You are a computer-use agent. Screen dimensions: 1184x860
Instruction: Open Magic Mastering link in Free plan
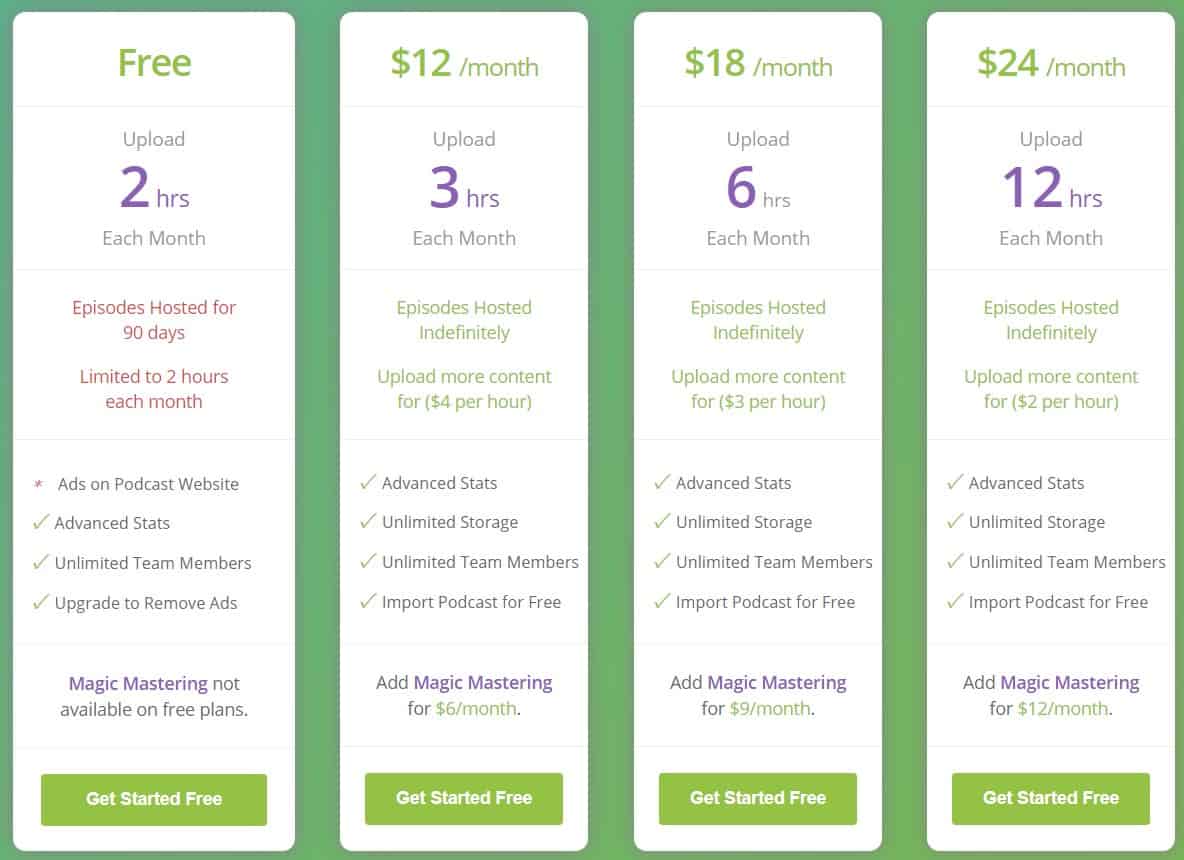pos(138,684)
